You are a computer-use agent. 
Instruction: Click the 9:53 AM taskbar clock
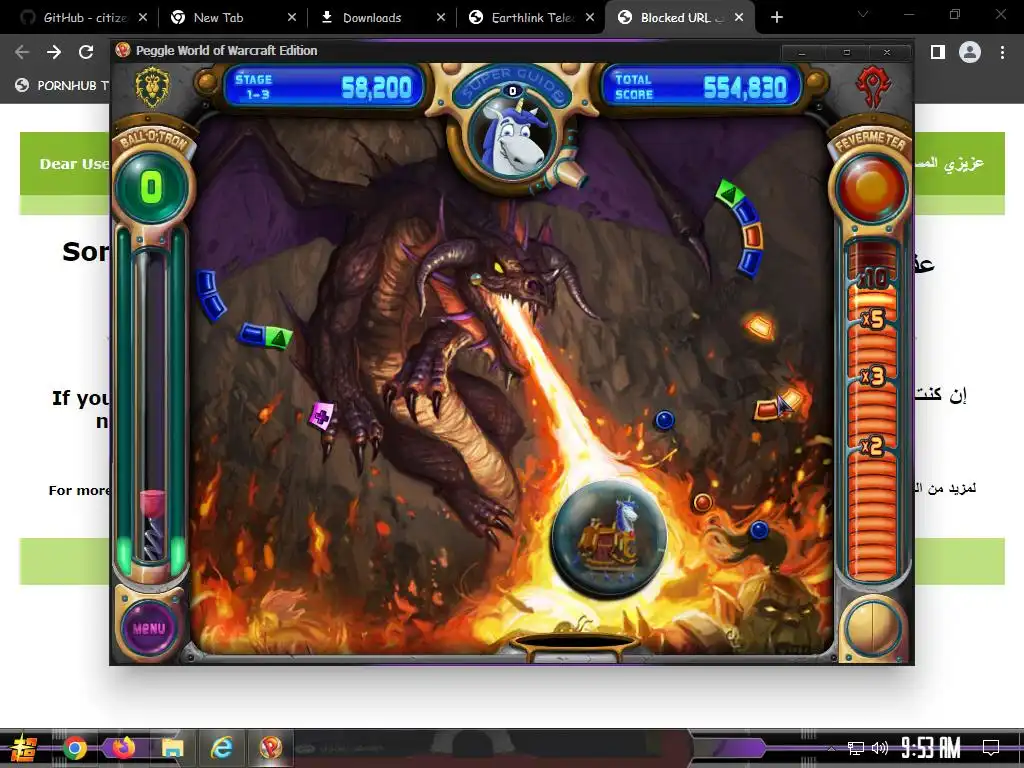pyautogui.click(x=931, y=747)
